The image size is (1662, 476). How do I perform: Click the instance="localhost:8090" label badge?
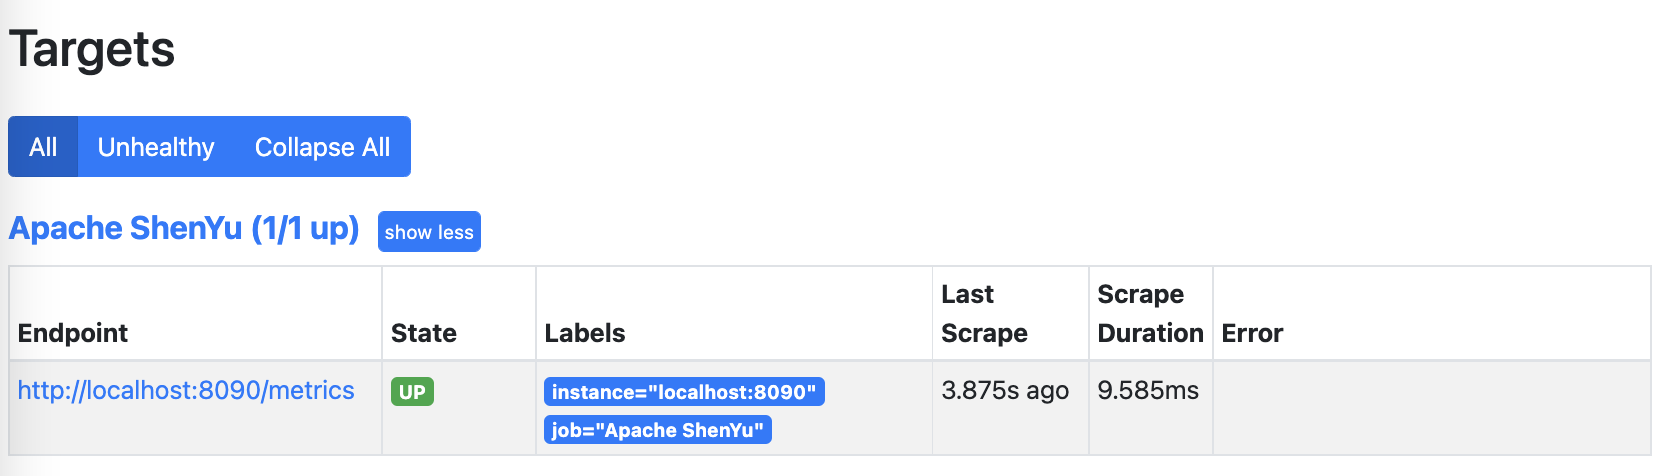pos(684,392)
